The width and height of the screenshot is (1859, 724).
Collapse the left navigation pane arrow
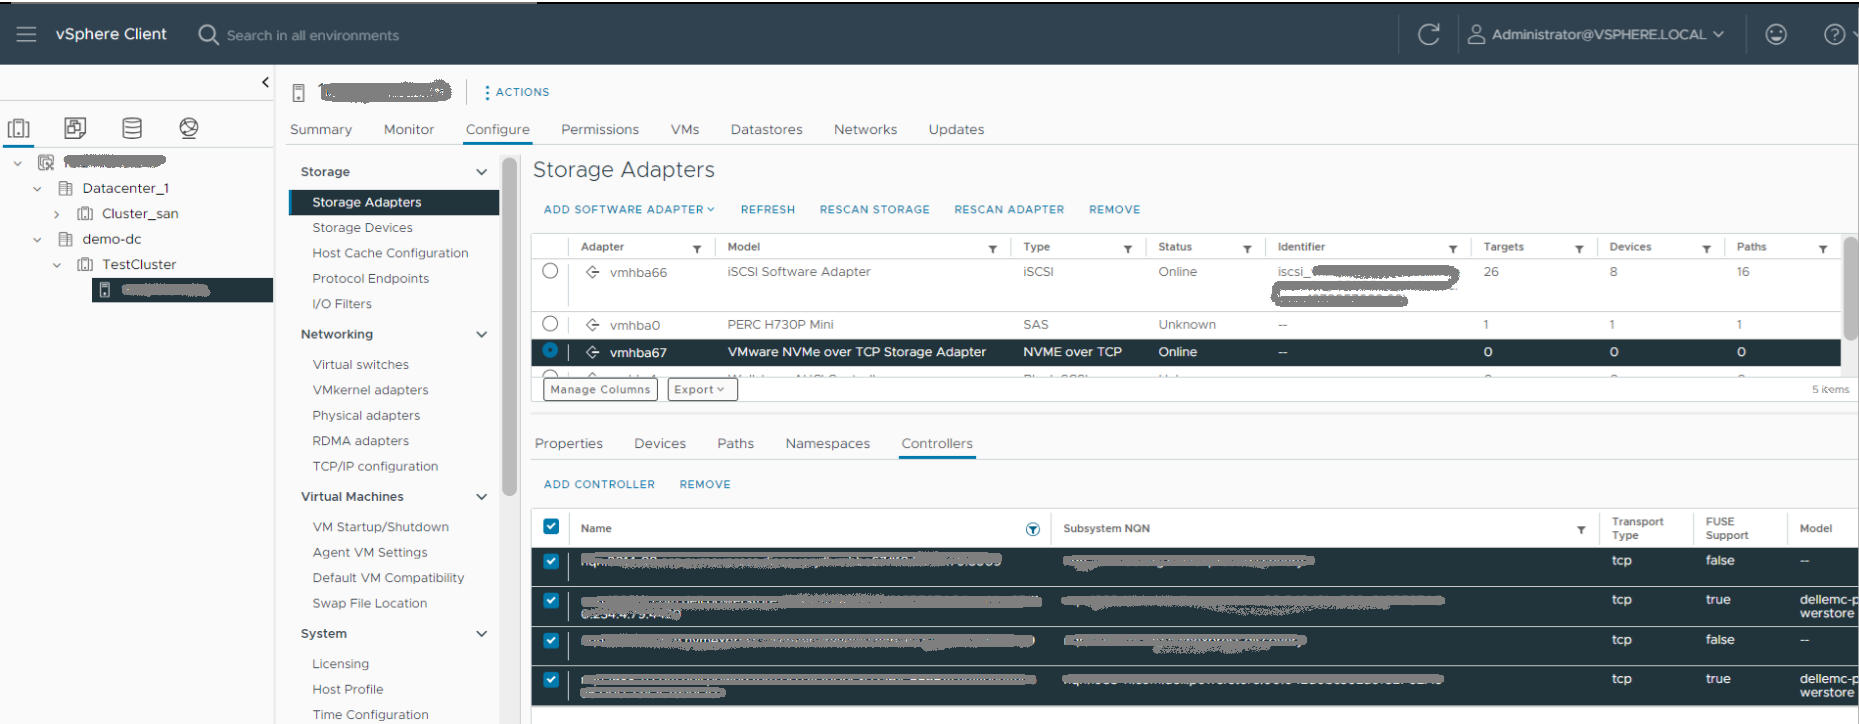(x=265, y=82)
